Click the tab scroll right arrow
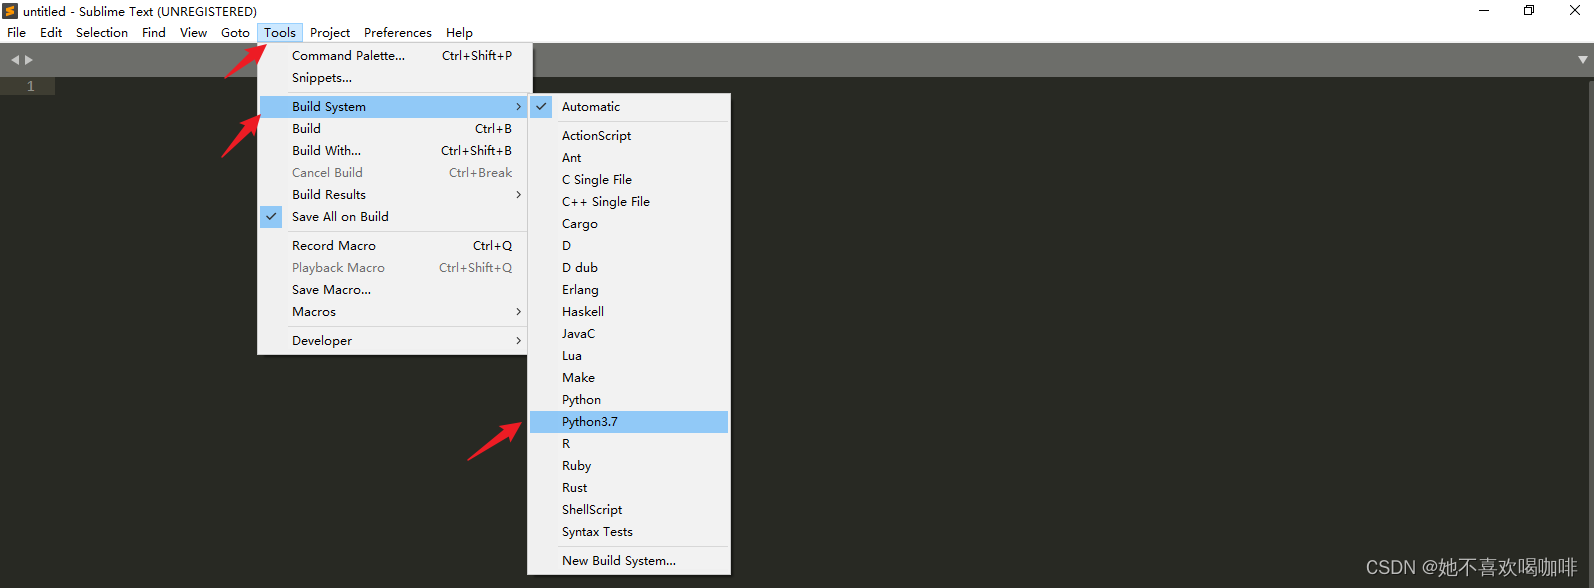Image resolution: width=1594 pixels, height=588 pixels. pyautogui.click(x=29, y=60)
